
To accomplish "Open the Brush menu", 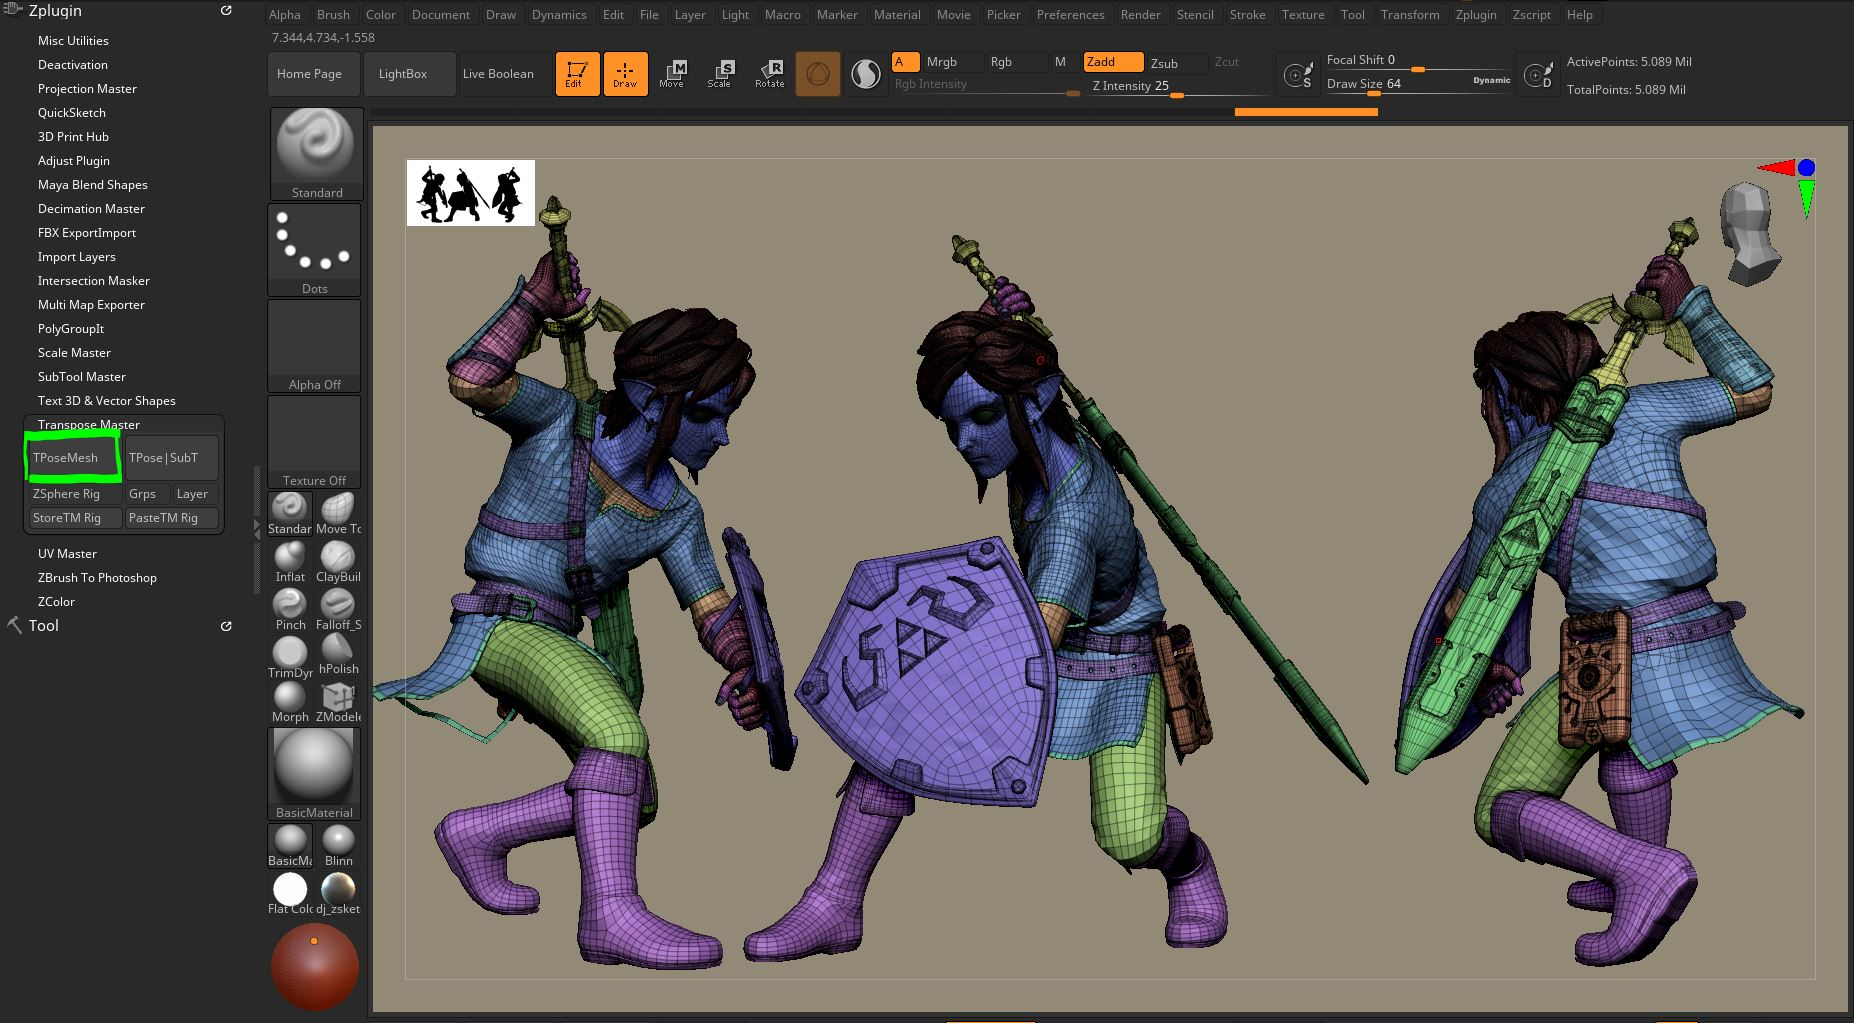I will [333, 15].
